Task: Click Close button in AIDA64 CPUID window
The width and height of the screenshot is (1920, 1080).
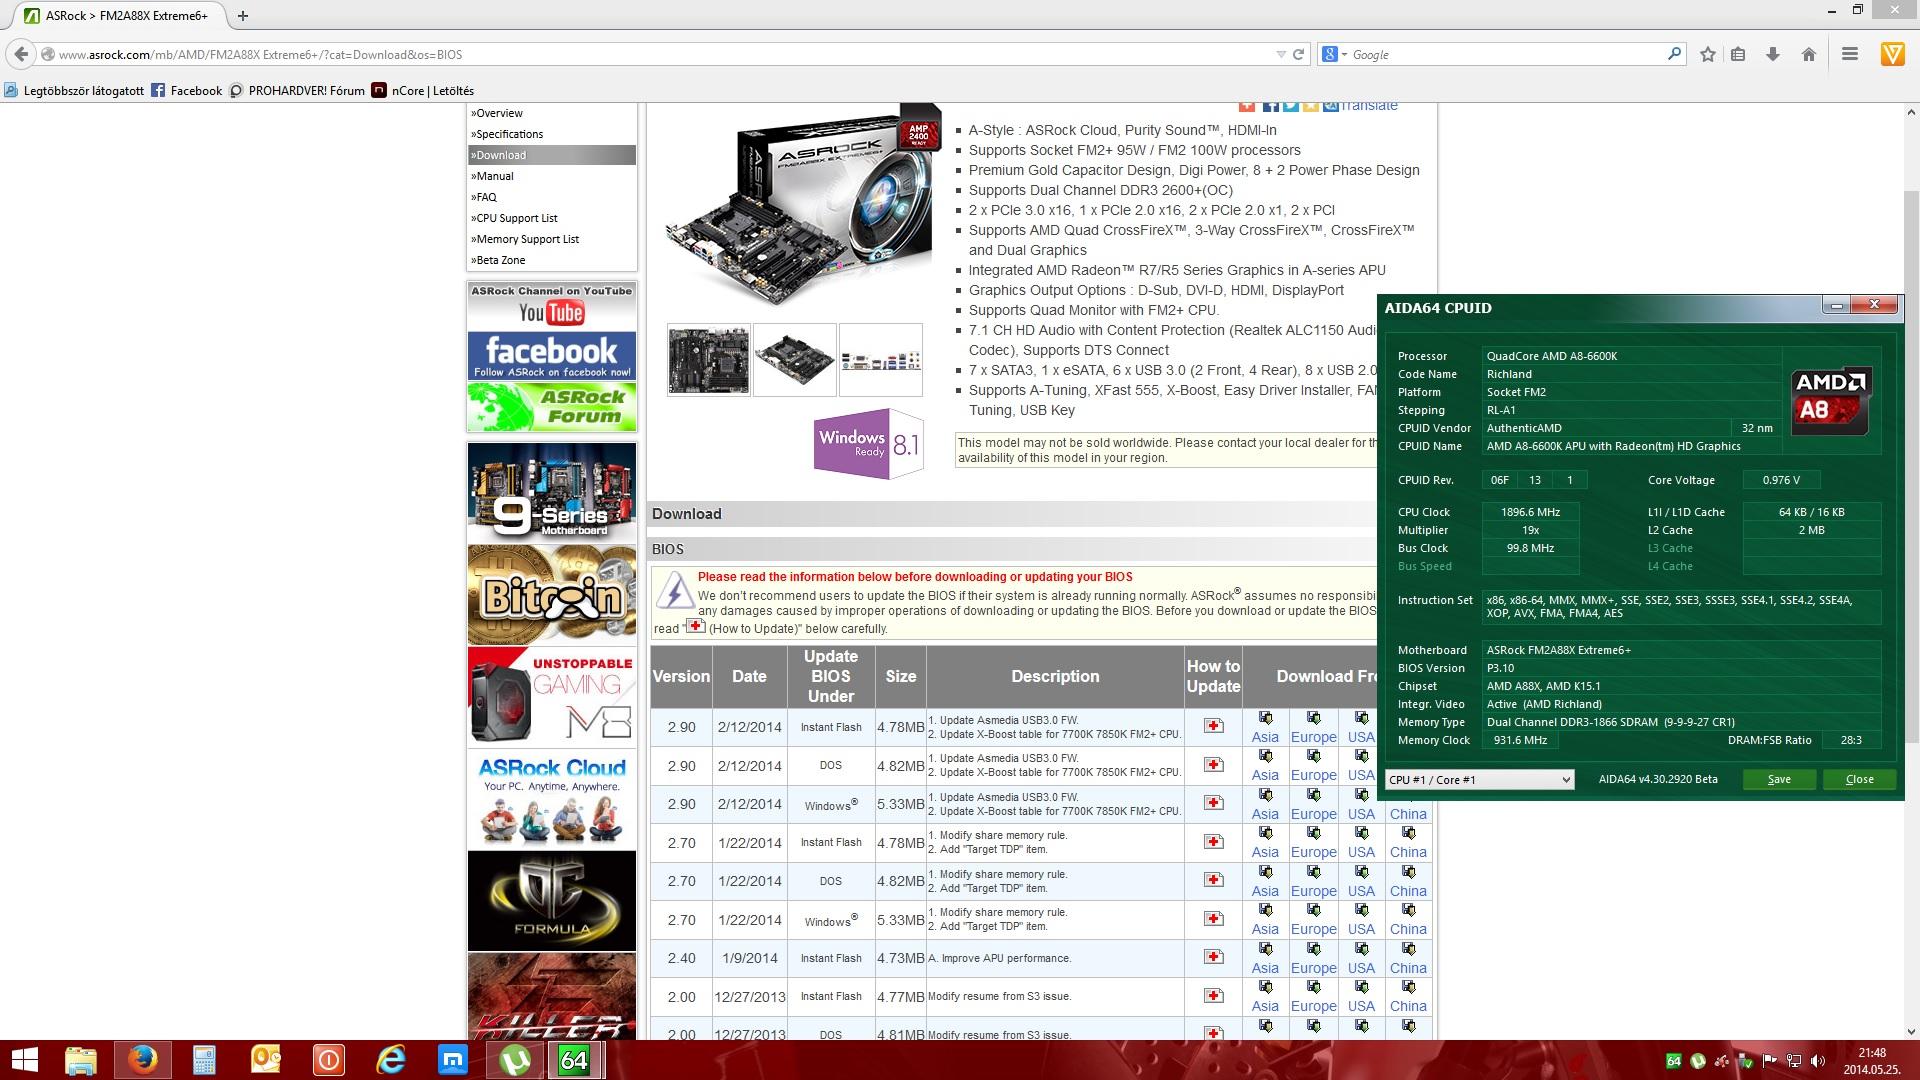Action: (1859, 780)
